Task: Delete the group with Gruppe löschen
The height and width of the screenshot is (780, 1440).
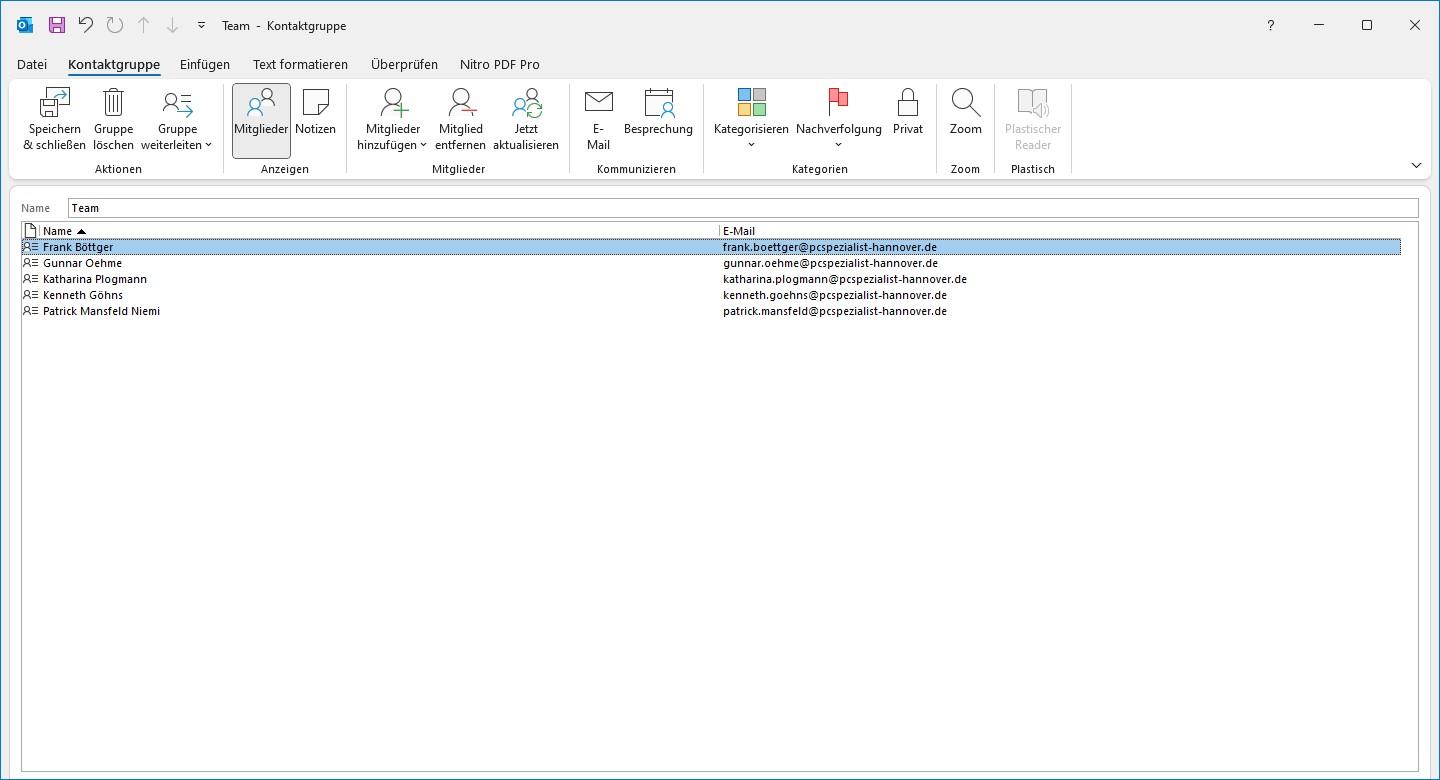Action: point(113,119)
